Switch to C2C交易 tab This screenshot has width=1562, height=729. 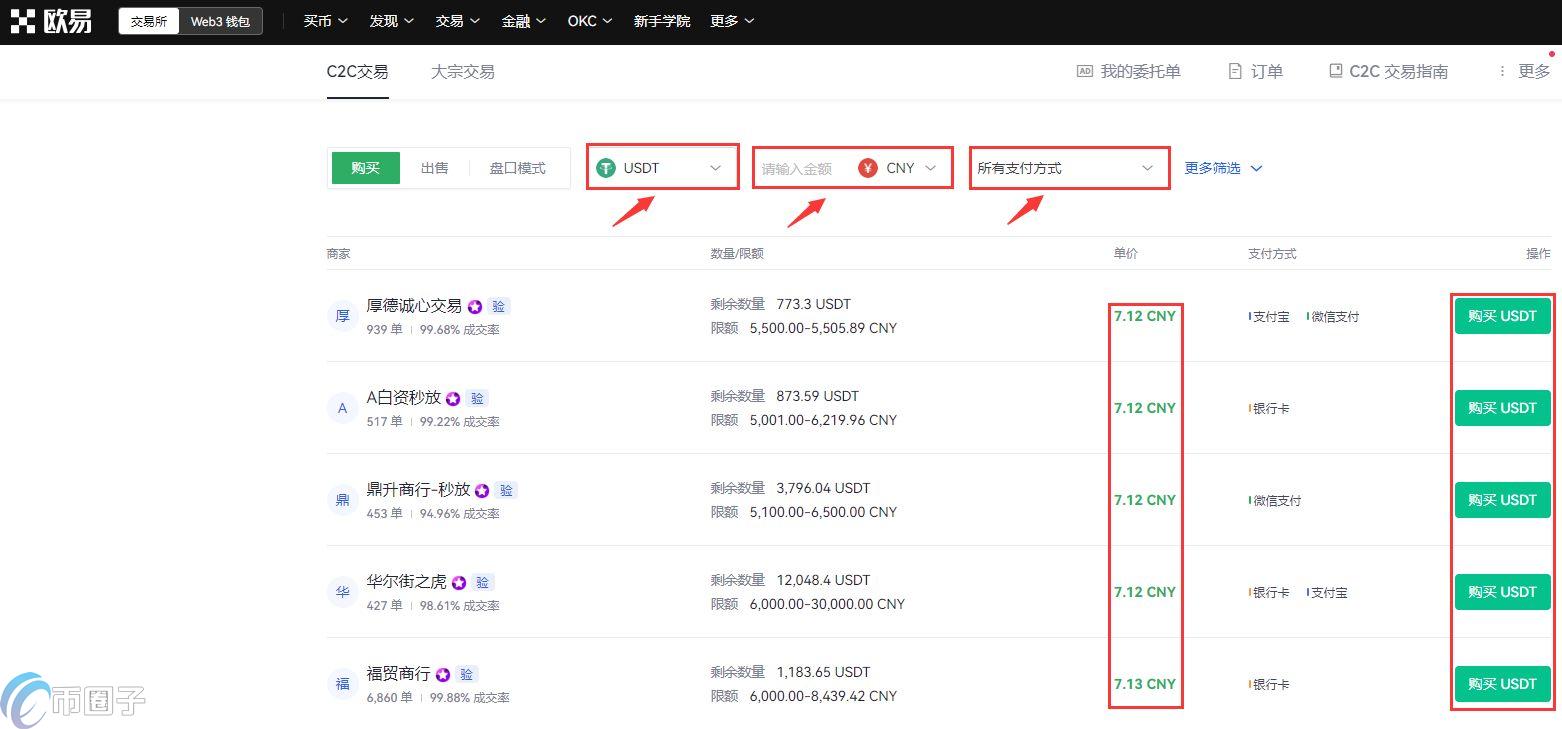pyautogui.click(x=358, y=72)
